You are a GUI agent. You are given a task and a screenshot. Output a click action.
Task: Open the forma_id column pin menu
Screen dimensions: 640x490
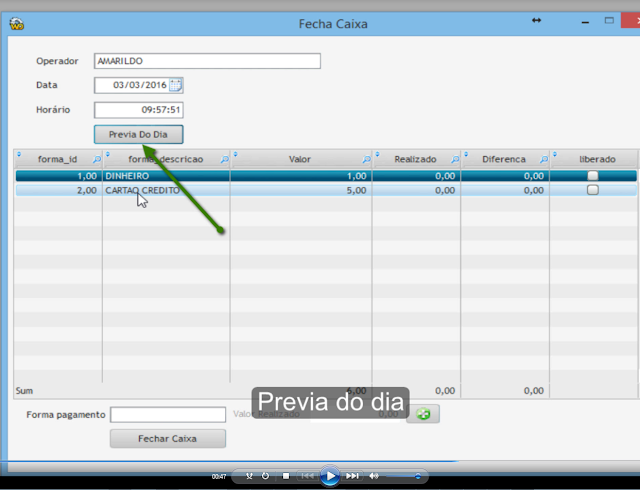click(x=19, y=154)
